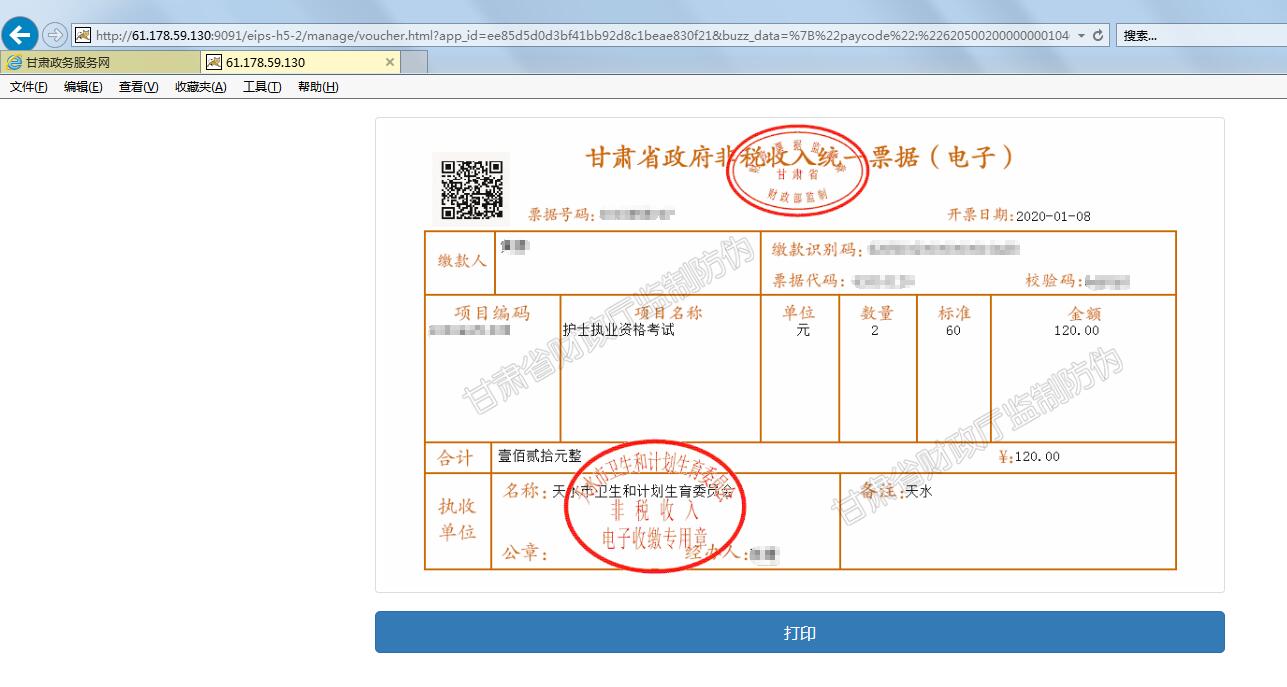Open the 工具 tools menu
Viewport: 1287px width, 687px height.
pyautogui.click(x=260, y=87)
